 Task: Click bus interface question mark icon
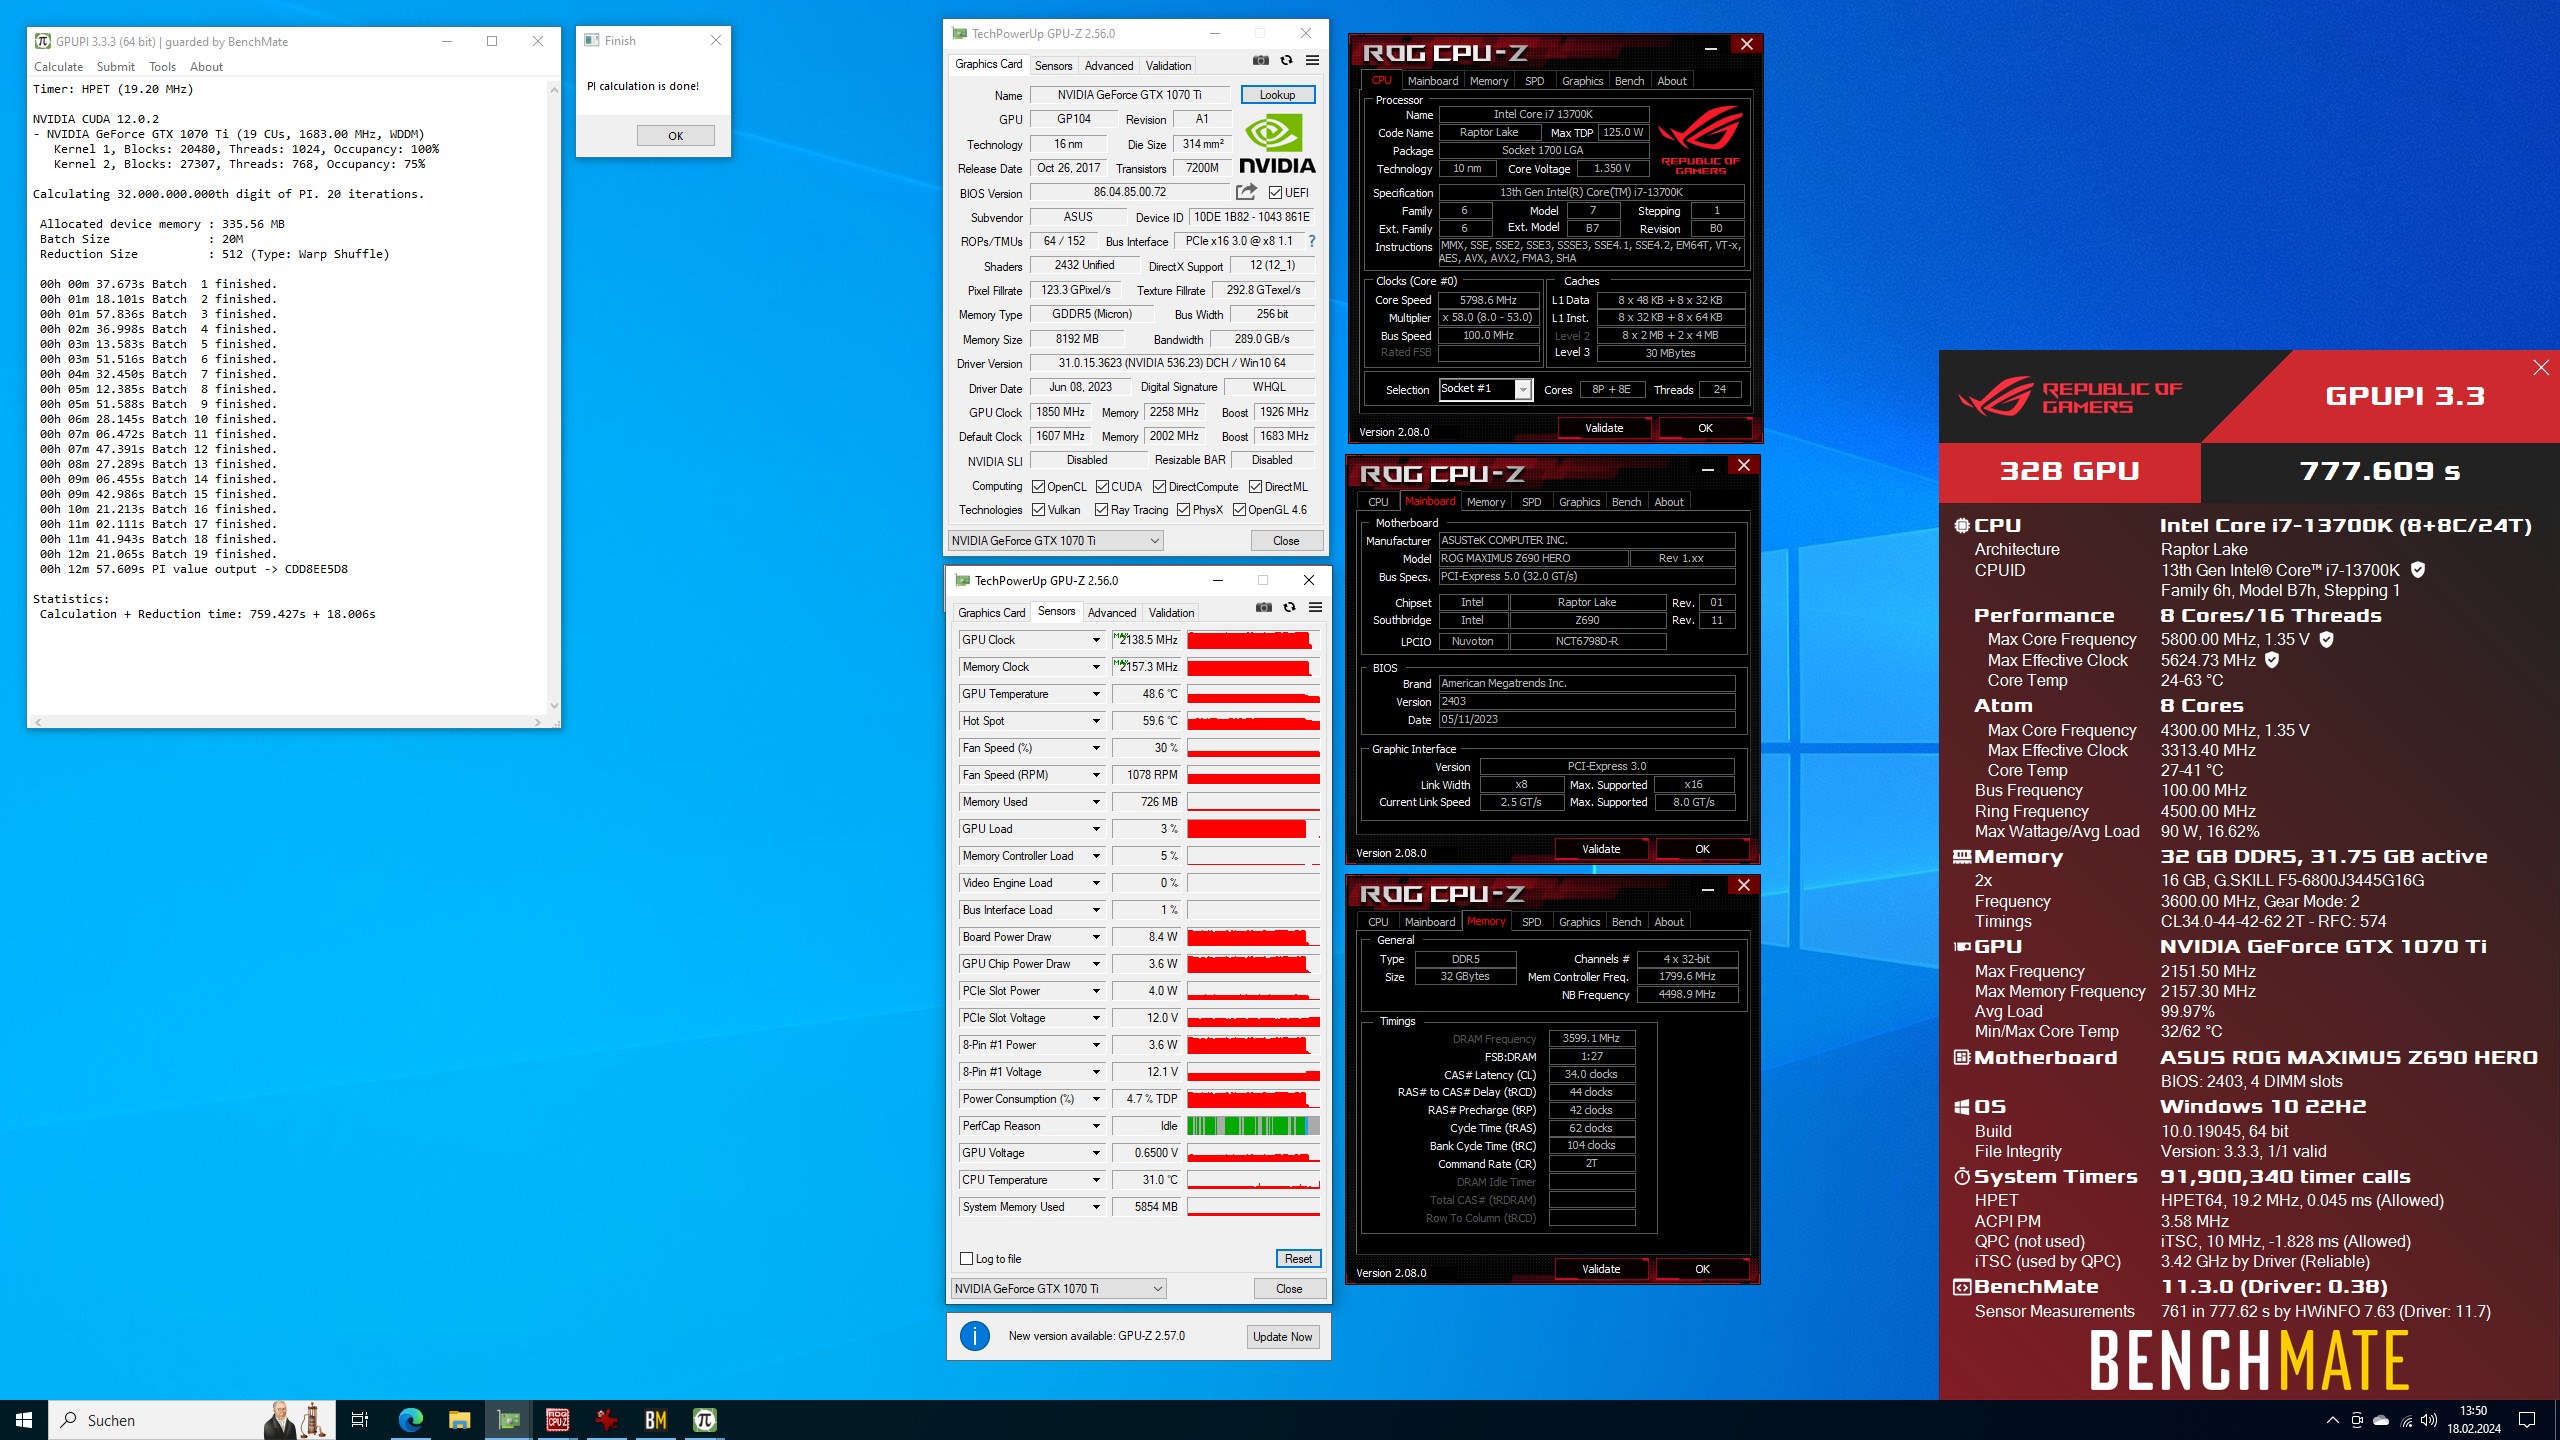pyautogui.click(x=1312, y=241)
